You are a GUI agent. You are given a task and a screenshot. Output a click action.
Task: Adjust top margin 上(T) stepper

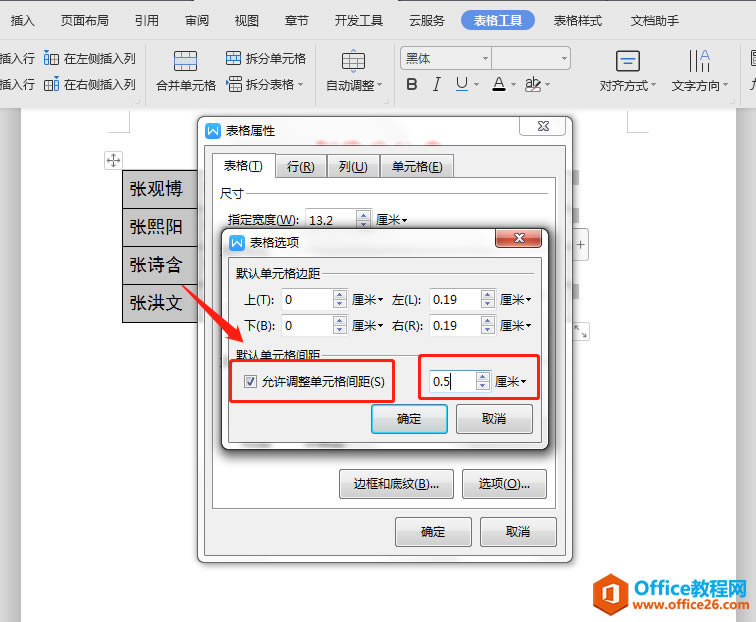tap(340, 300)
